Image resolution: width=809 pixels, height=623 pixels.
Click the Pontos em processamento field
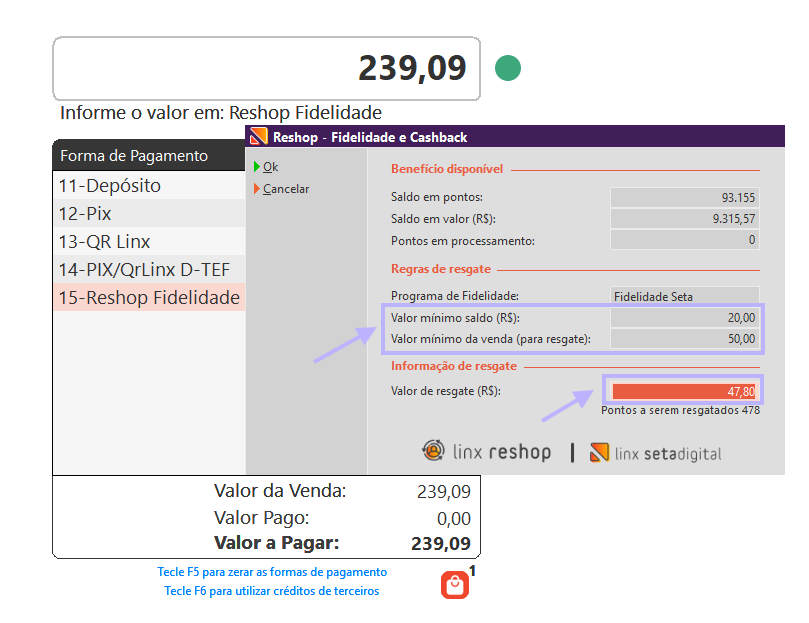(685, 239)
